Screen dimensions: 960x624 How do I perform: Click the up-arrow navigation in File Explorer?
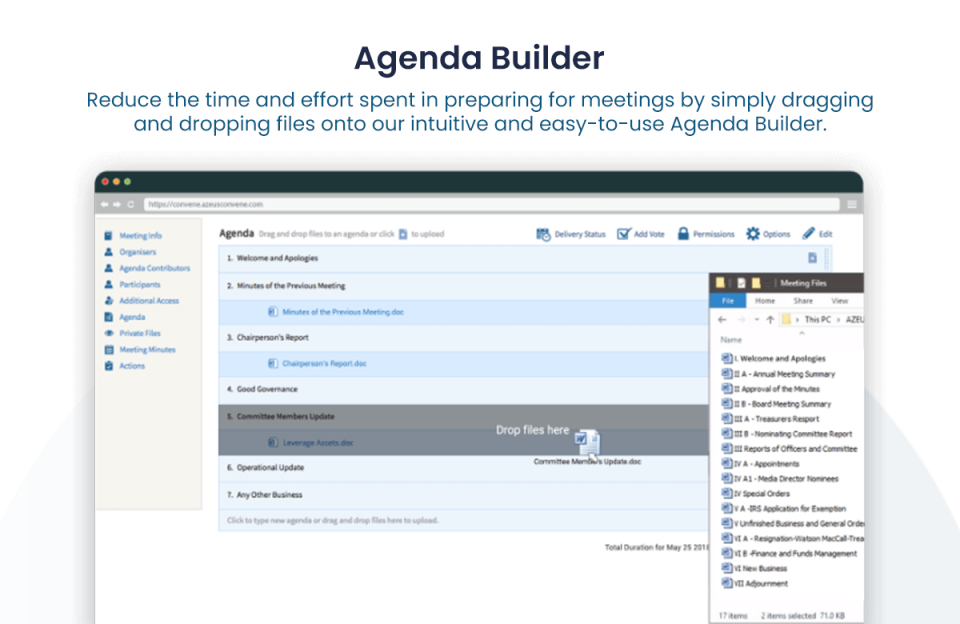click(769, 320)
